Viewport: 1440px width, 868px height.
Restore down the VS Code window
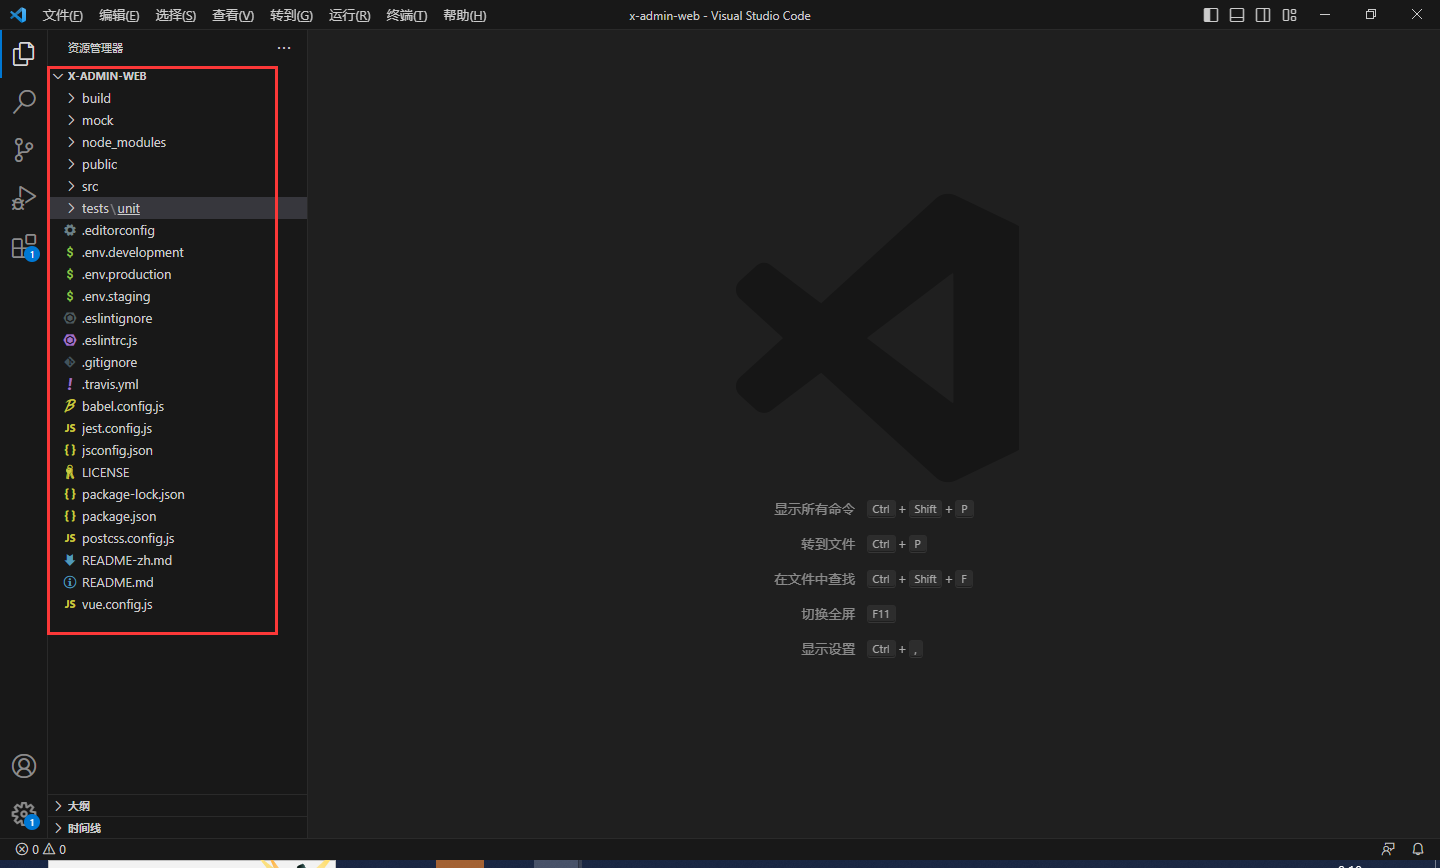pos(1371,15)
